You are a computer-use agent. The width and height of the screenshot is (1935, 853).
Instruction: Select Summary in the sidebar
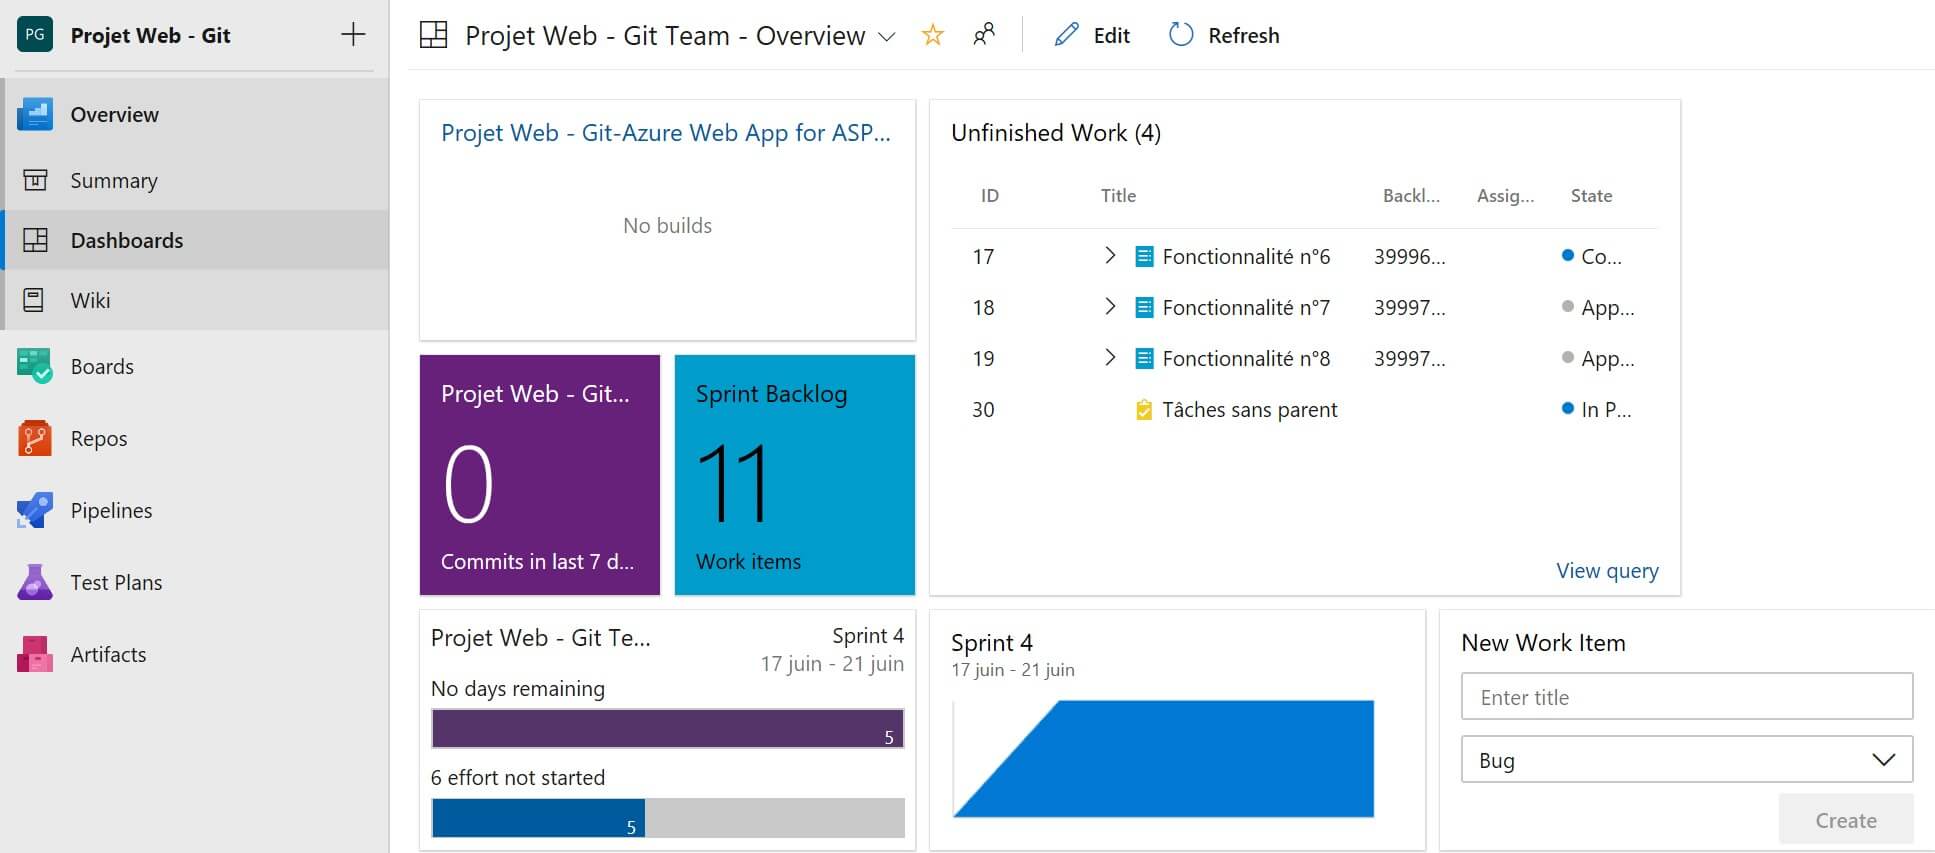click(114, 180)
